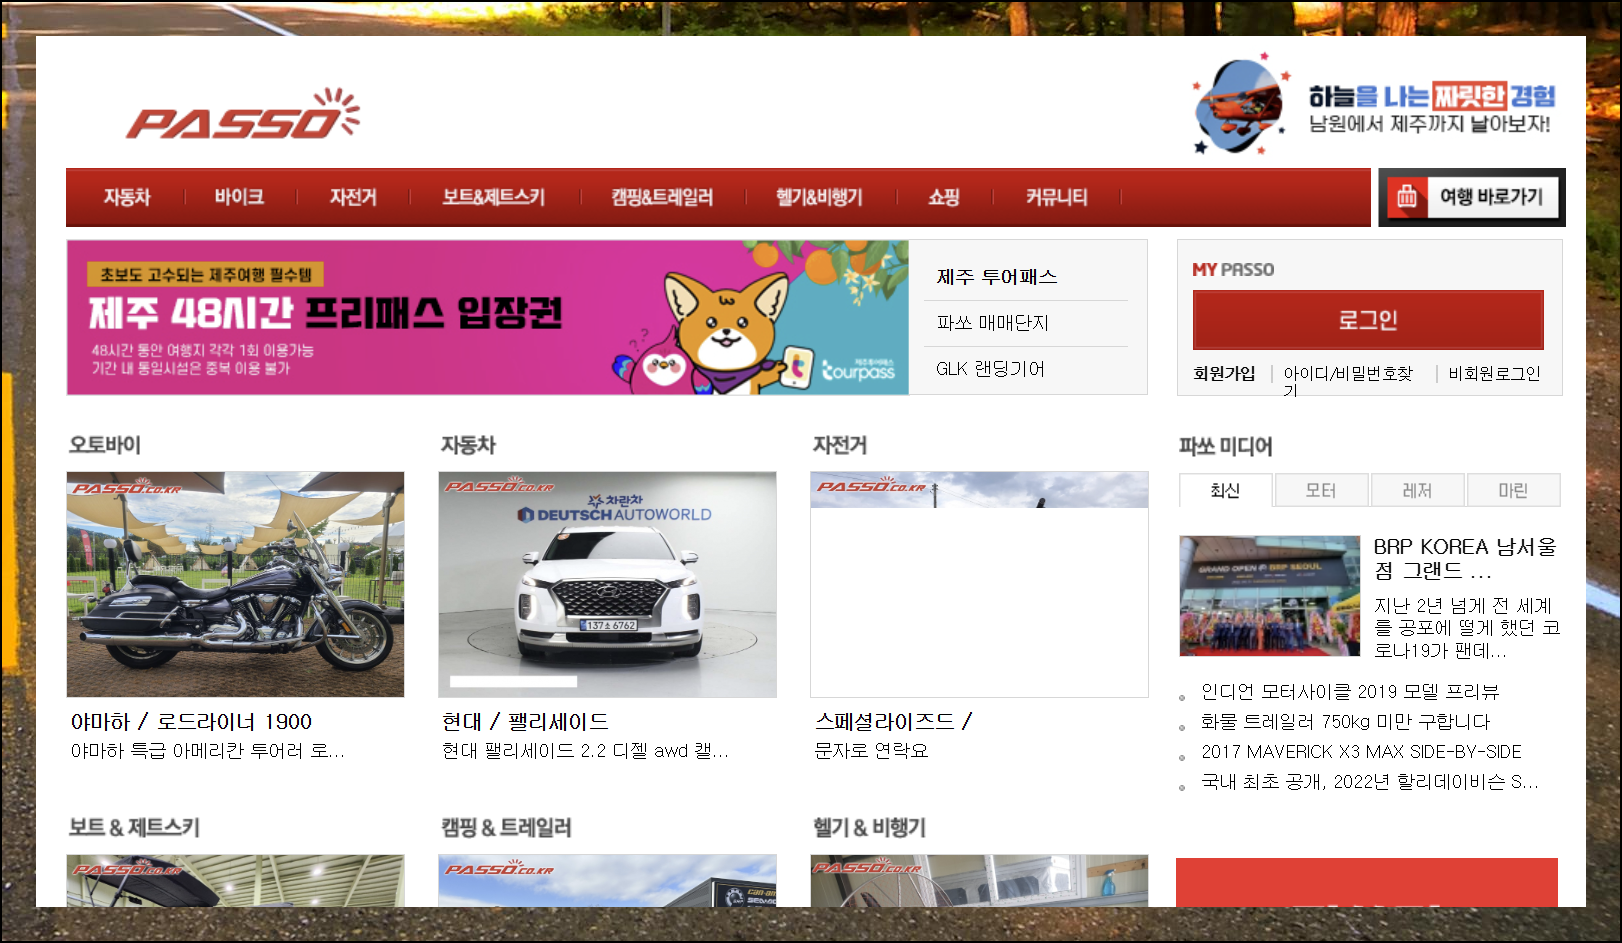Click 지난 2년 넘게 전 세계 excerpt
The image size is (1622, 943).
pyautogui.click(x=1467, y=628)
